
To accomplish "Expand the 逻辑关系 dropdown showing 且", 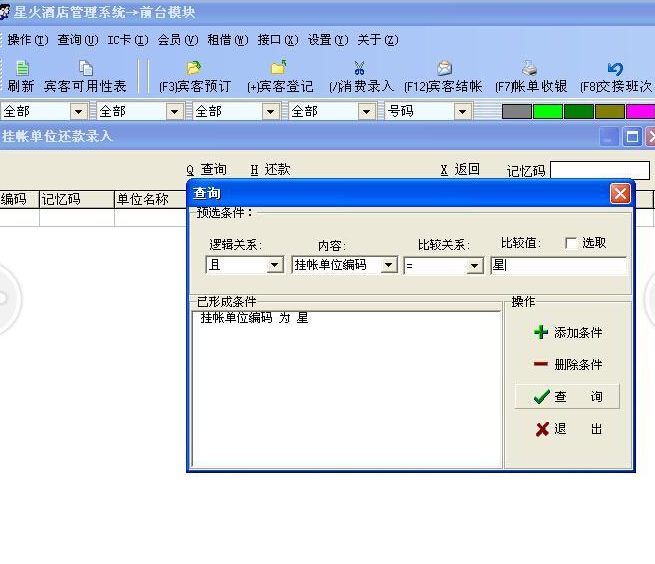I will 275,265.
